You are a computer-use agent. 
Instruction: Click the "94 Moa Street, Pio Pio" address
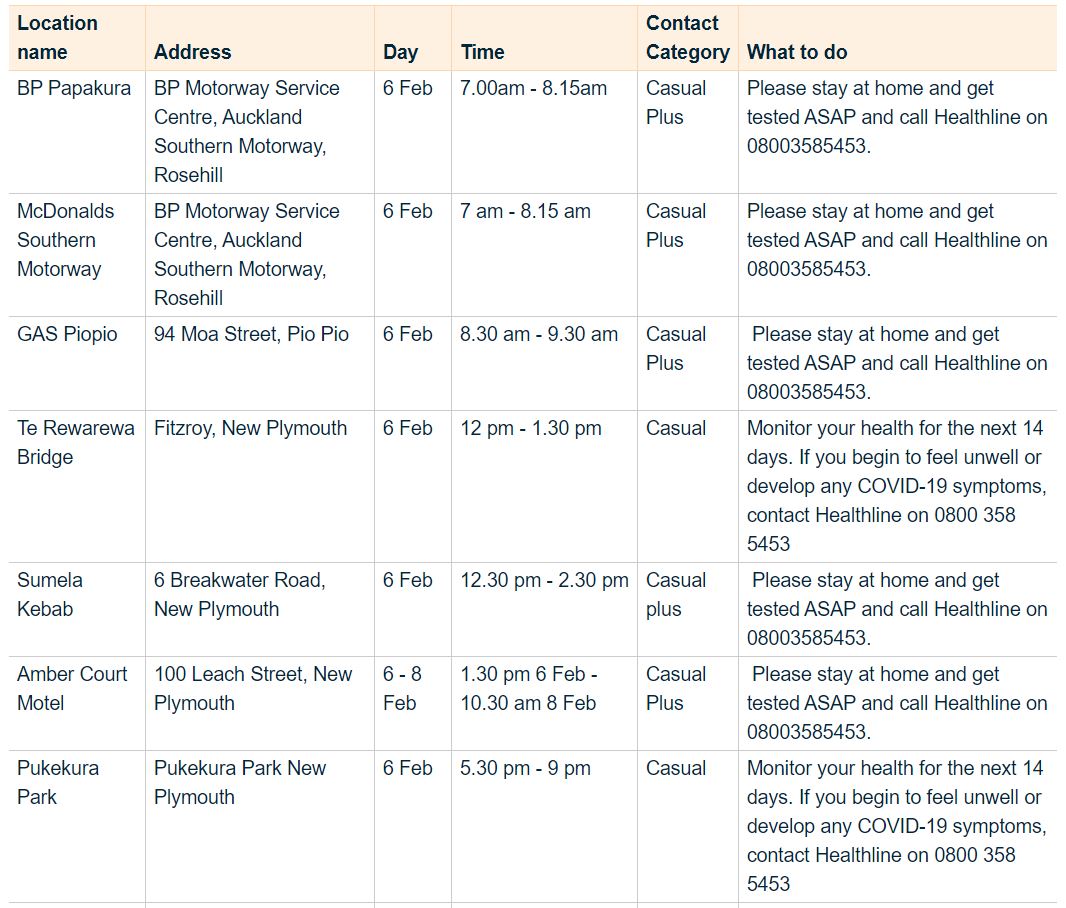click(251, 334)
